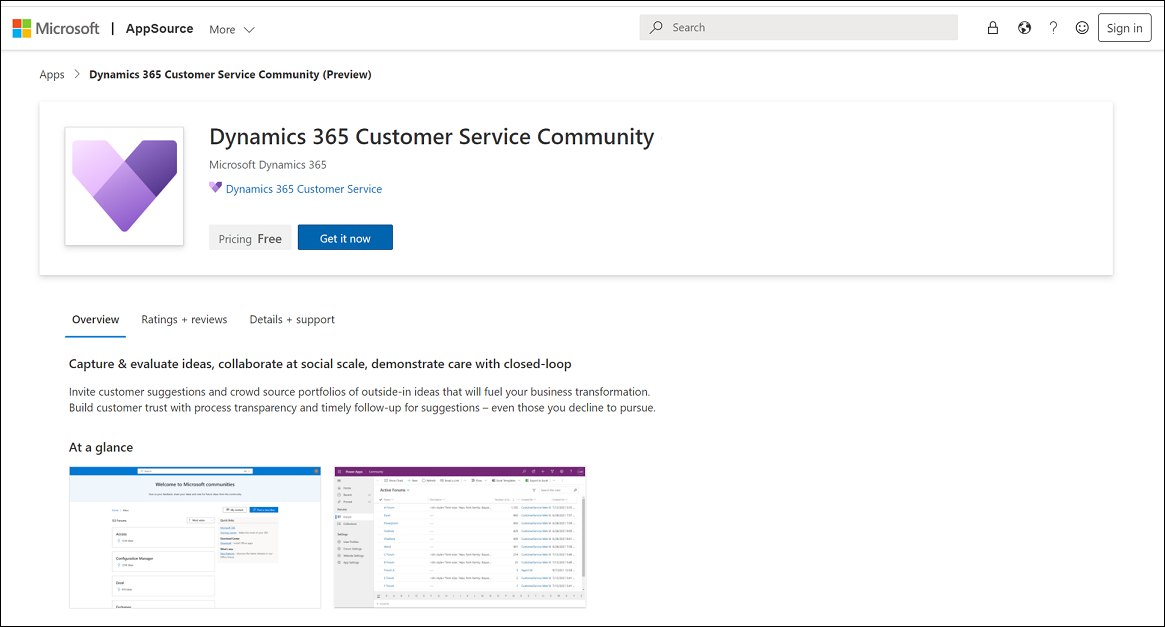Click the purple heart Dynamics 365 icon
The height and width of the screenshot is (627, 1165).
[x=214, y=188]
